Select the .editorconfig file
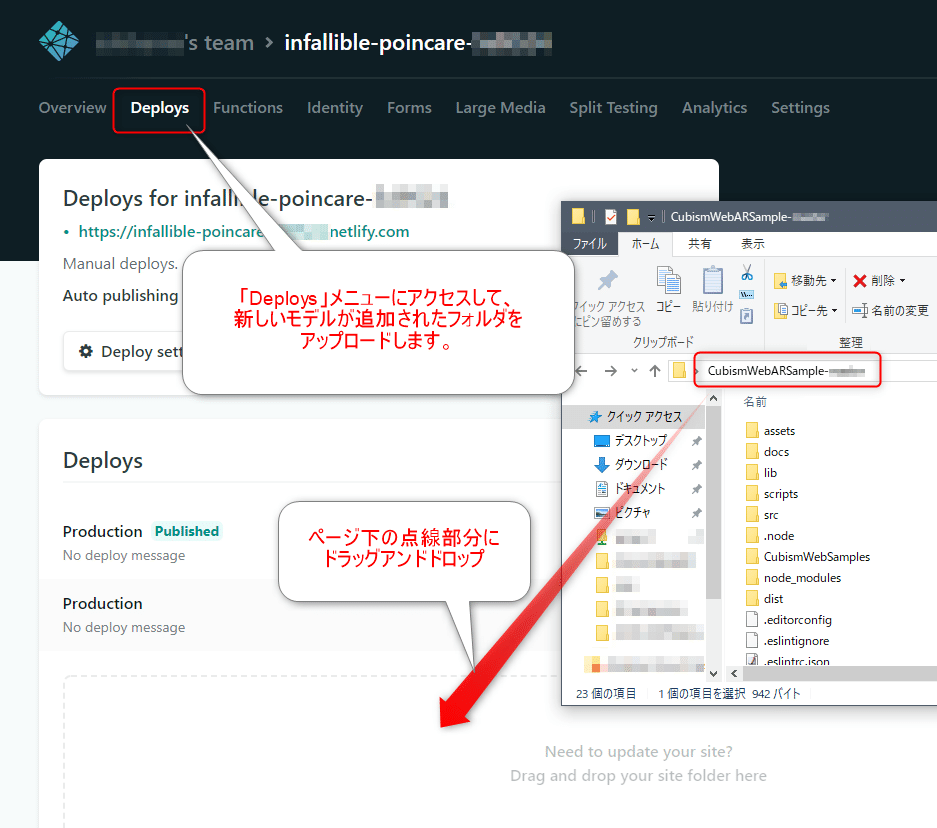This screenshot has height=828, width=937. tap(789, 620)
